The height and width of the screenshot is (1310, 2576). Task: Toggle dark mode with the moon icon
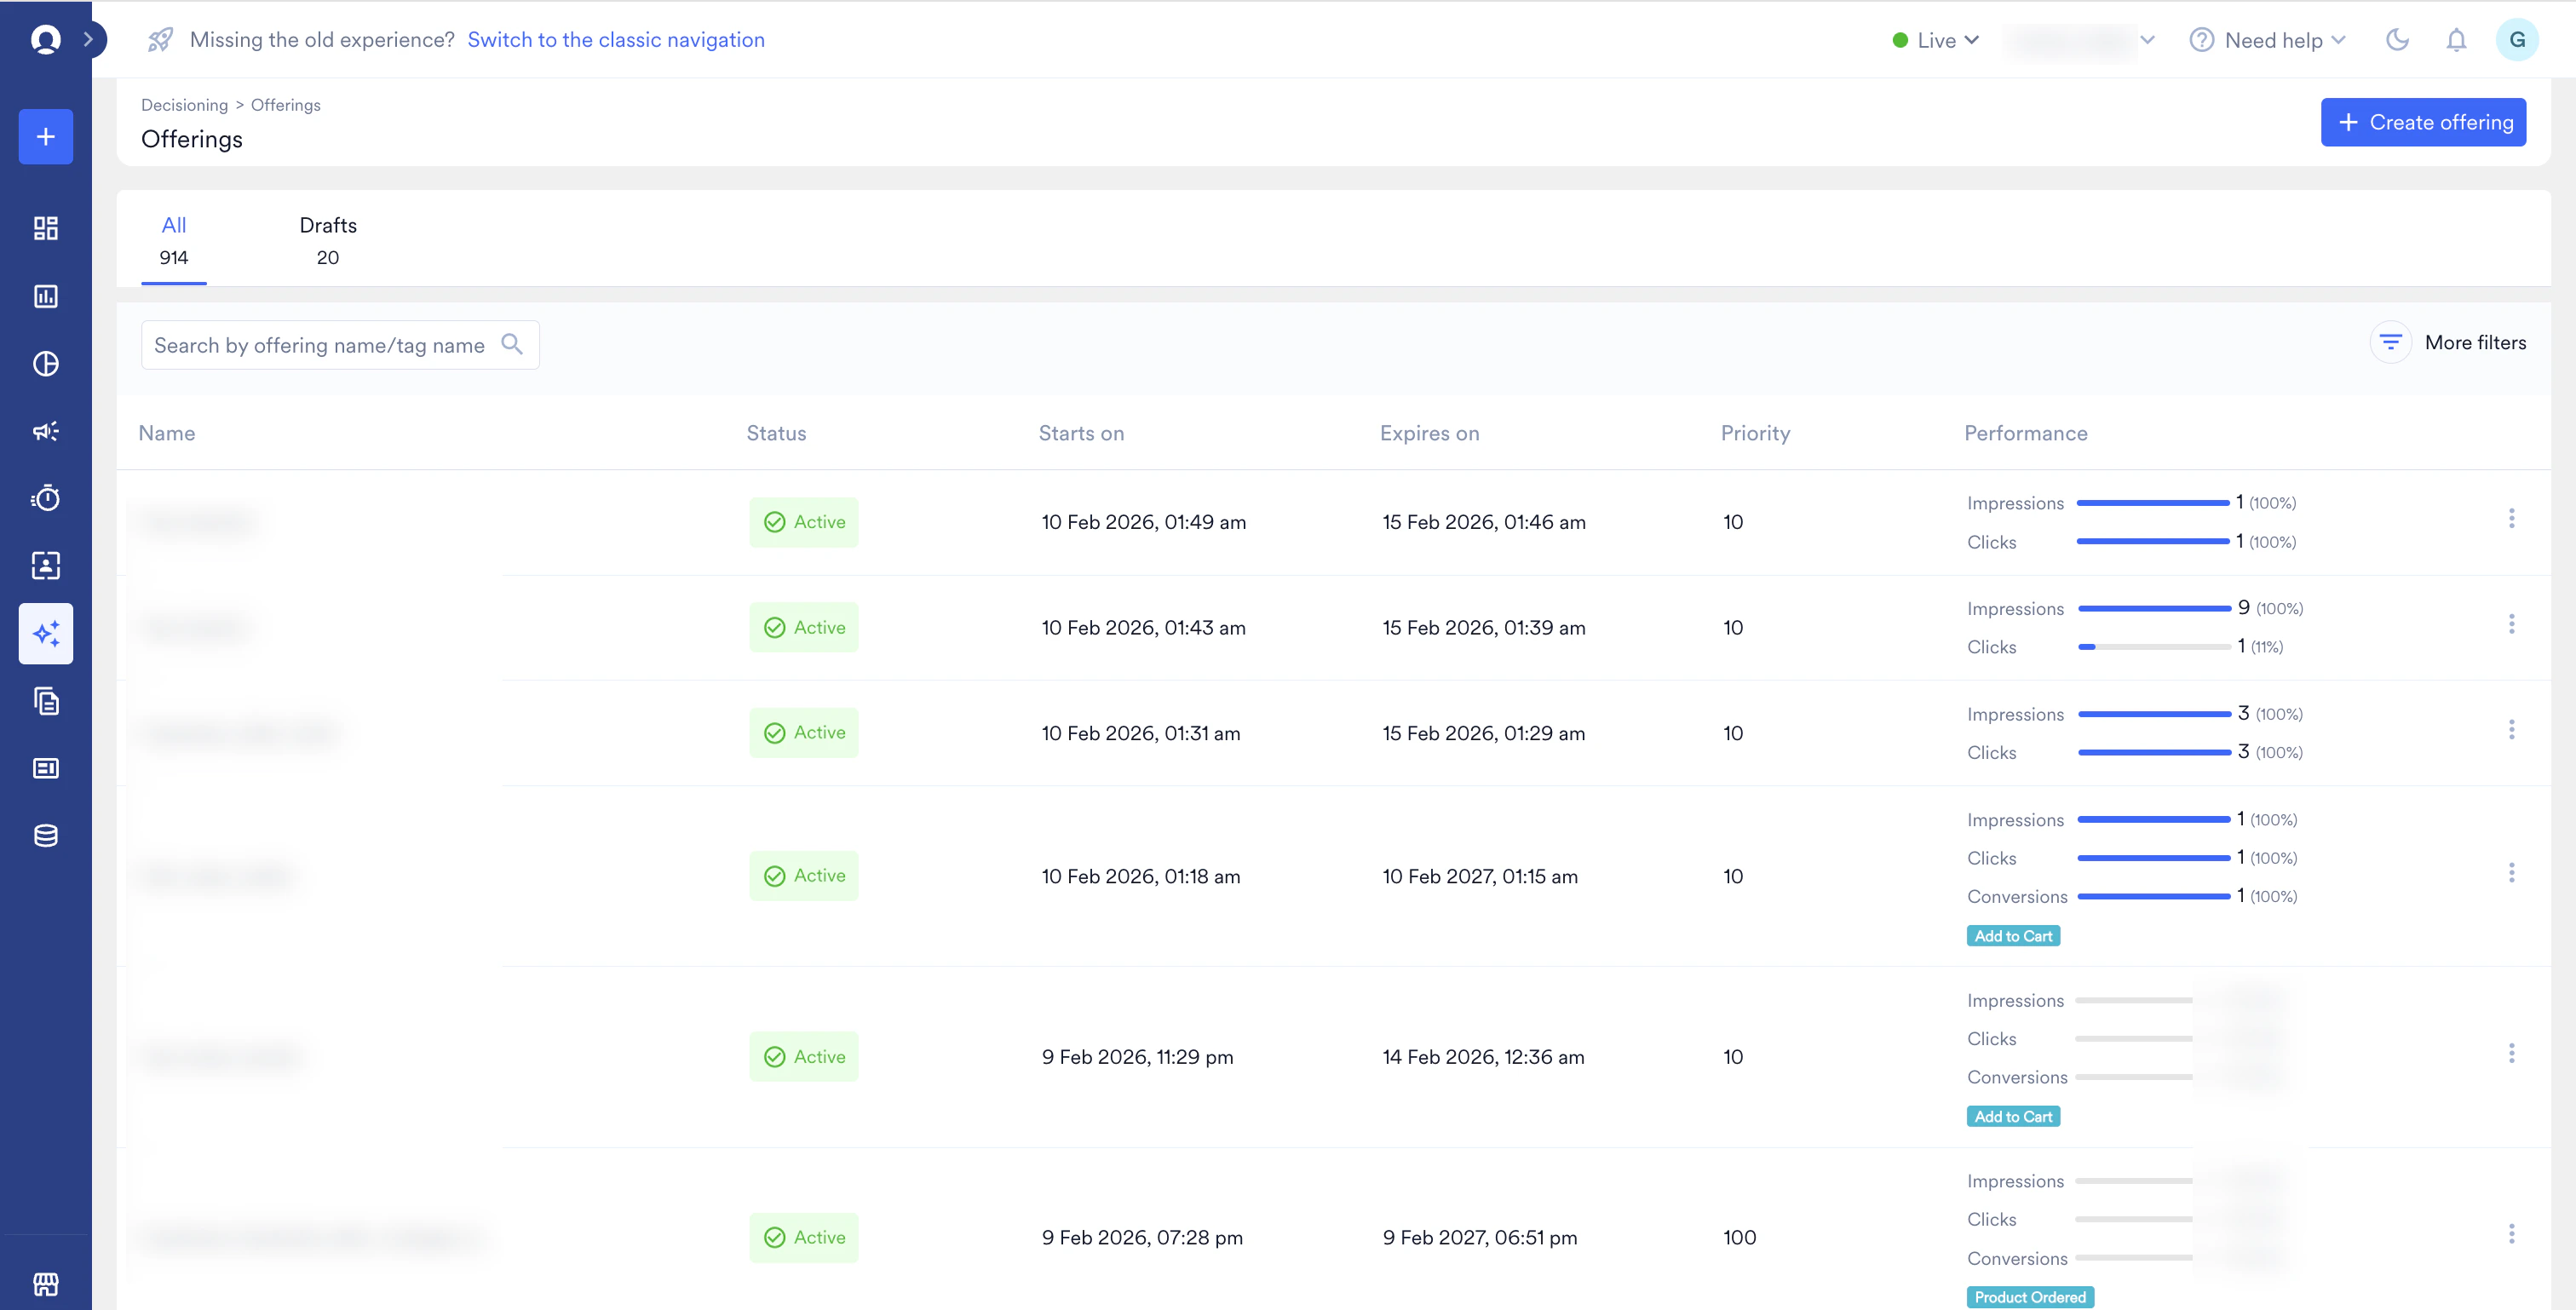point(2397,40)
